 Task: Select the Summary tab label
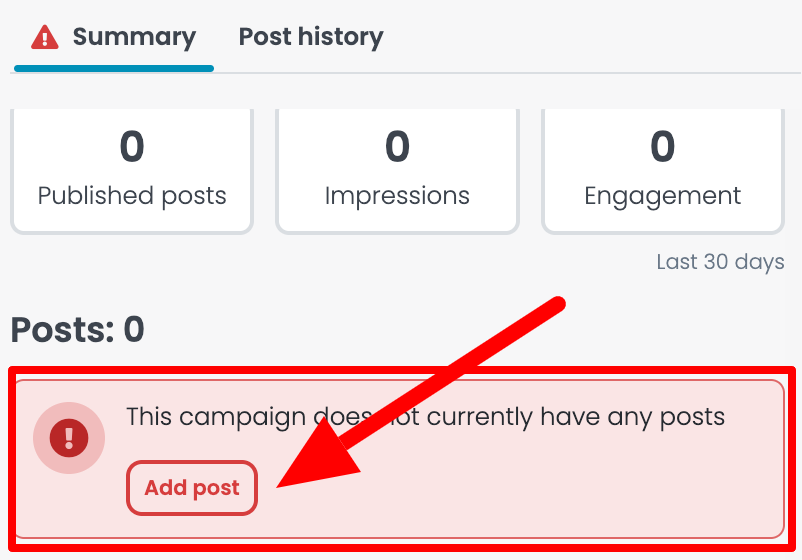pyautogui.click(x=134, y=37)
